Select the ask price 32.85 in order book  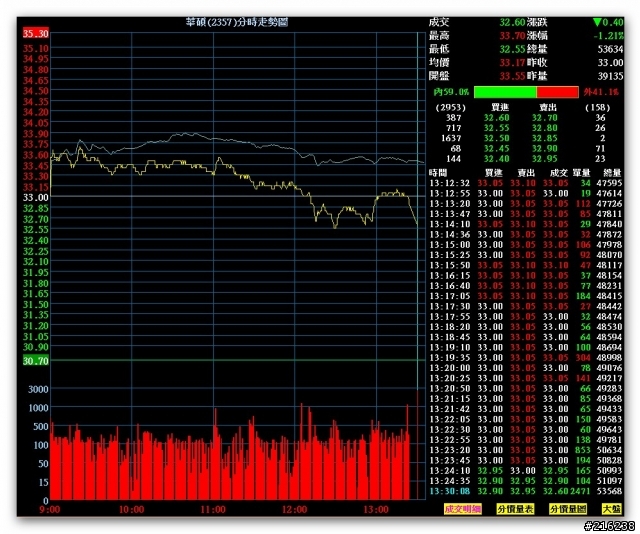pos(544,138)
